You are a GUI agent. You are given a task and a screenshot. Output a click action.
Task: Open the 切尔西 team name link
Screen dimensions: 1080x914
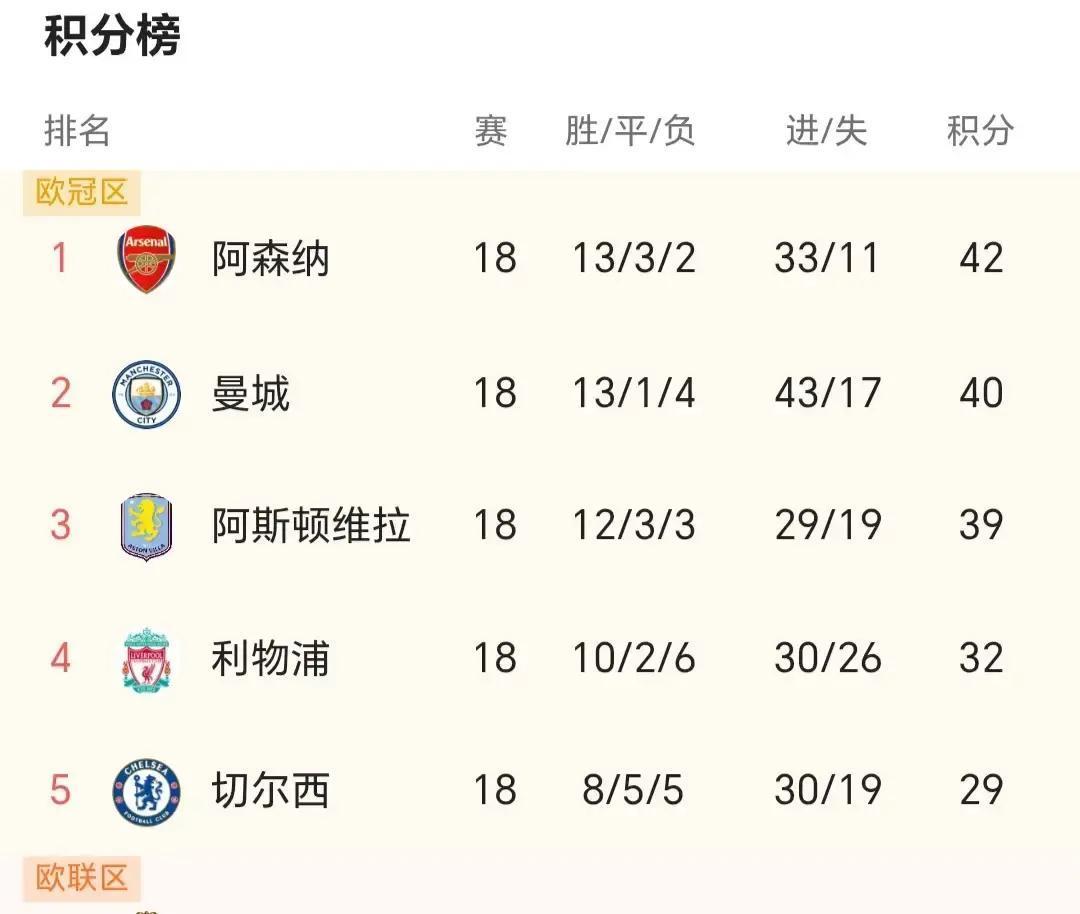[269, 789]
